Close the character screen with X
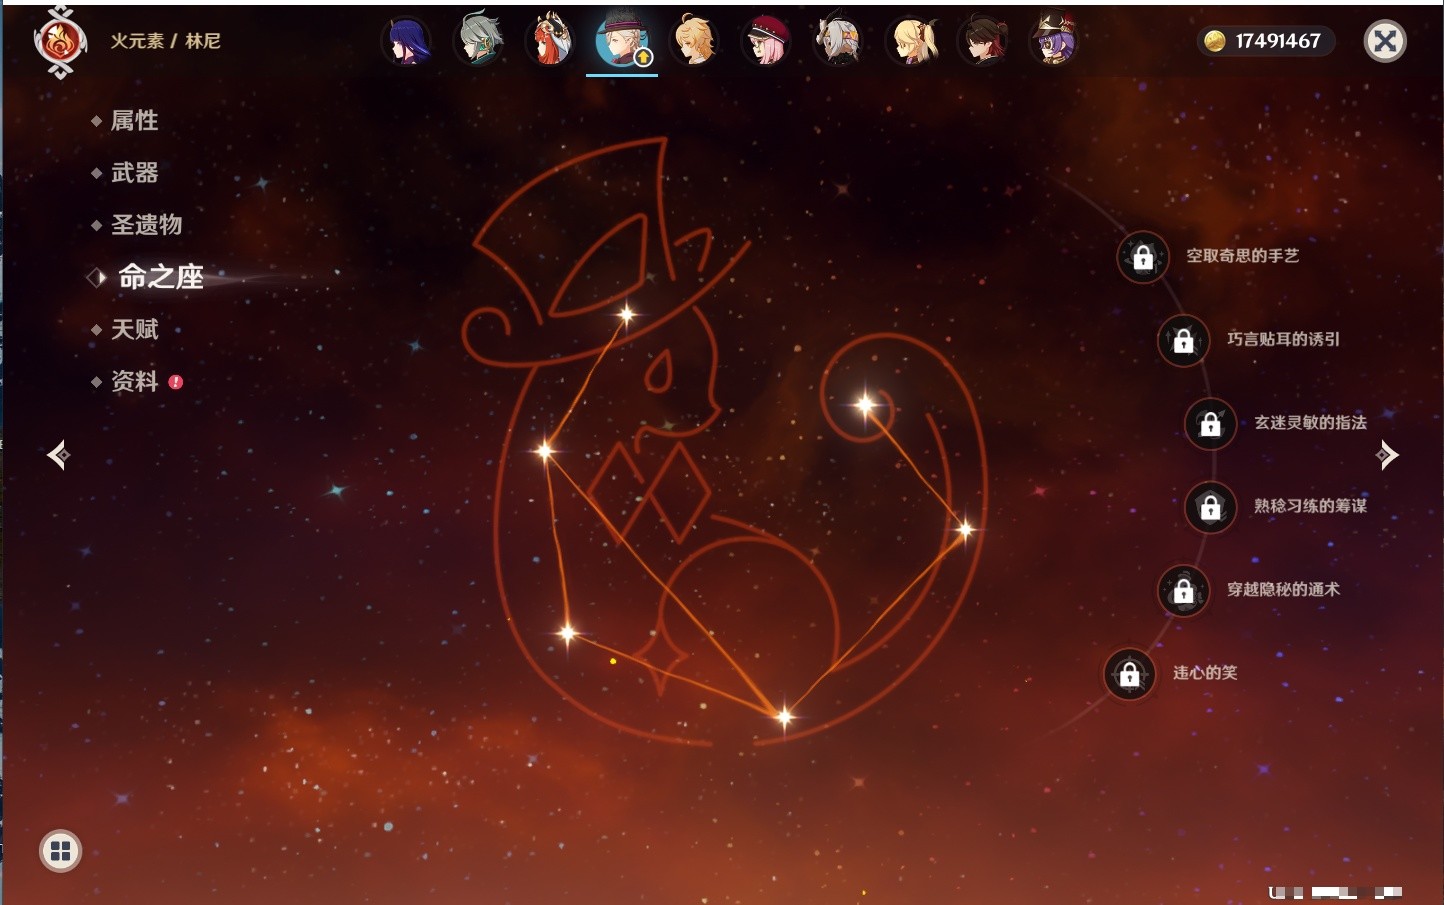The height and width of the screenshot is (905, 1444). [1385, 41]
